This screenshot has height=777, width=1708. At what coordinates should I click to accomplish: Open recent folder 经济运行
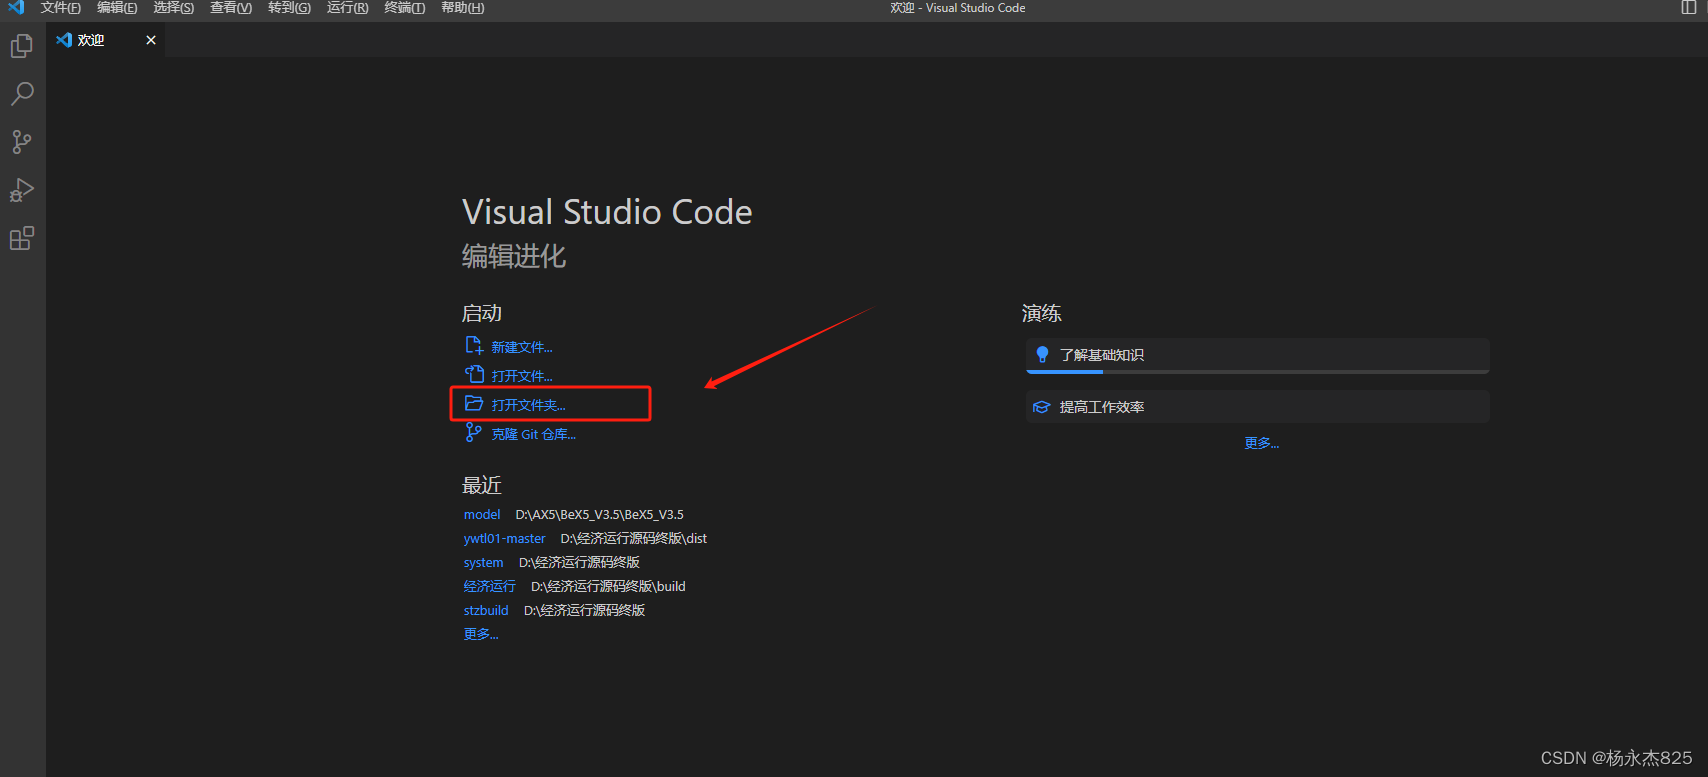(x=490, y=586)
